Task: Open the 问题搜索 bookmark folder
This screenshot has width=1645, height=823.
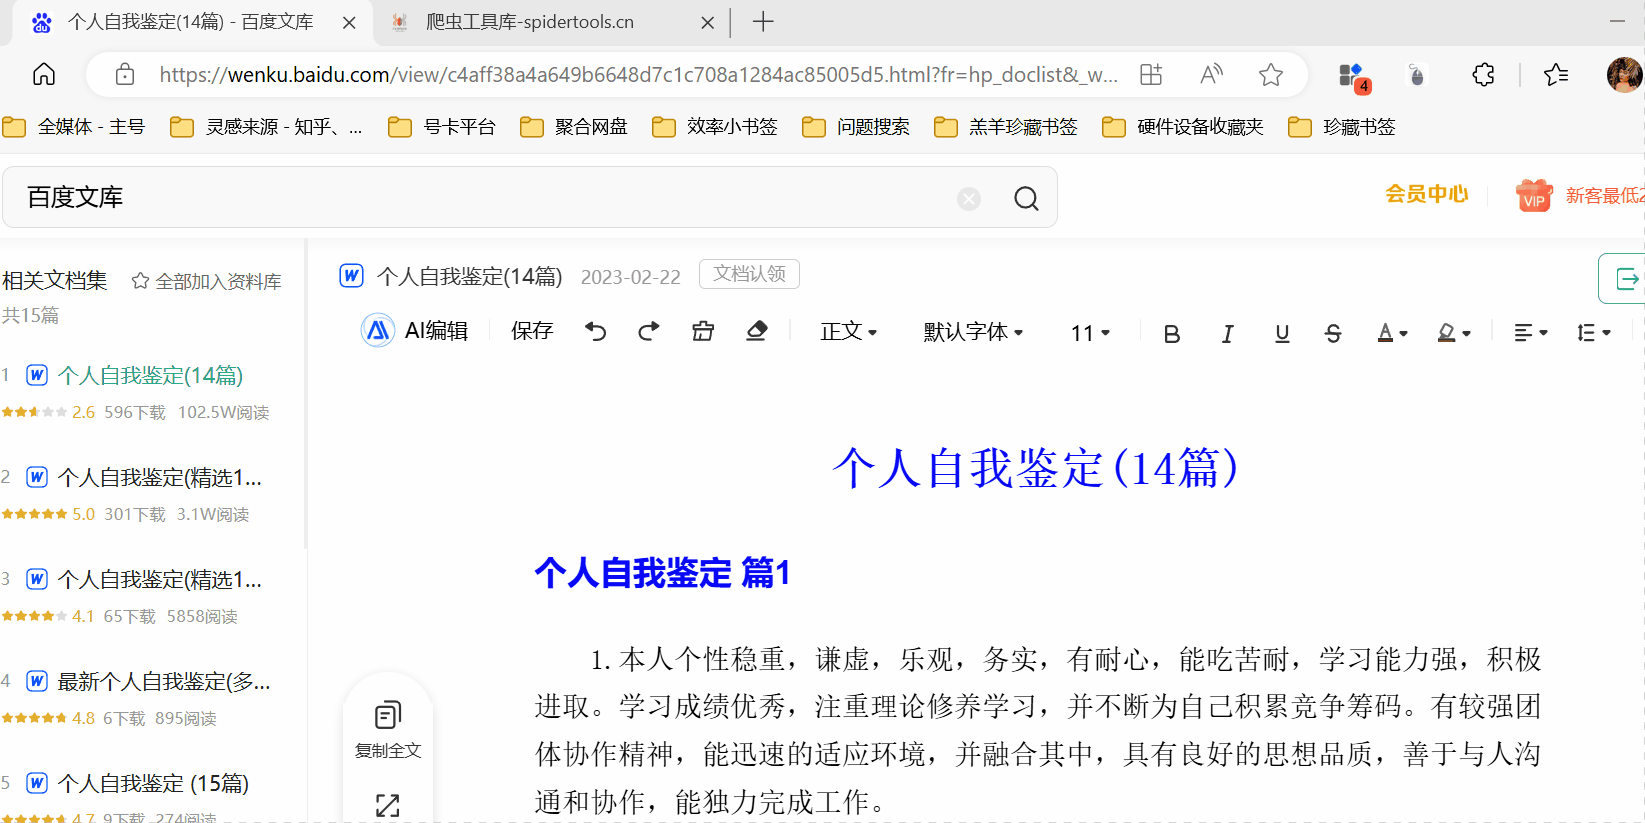Action: tap(856, 127)
